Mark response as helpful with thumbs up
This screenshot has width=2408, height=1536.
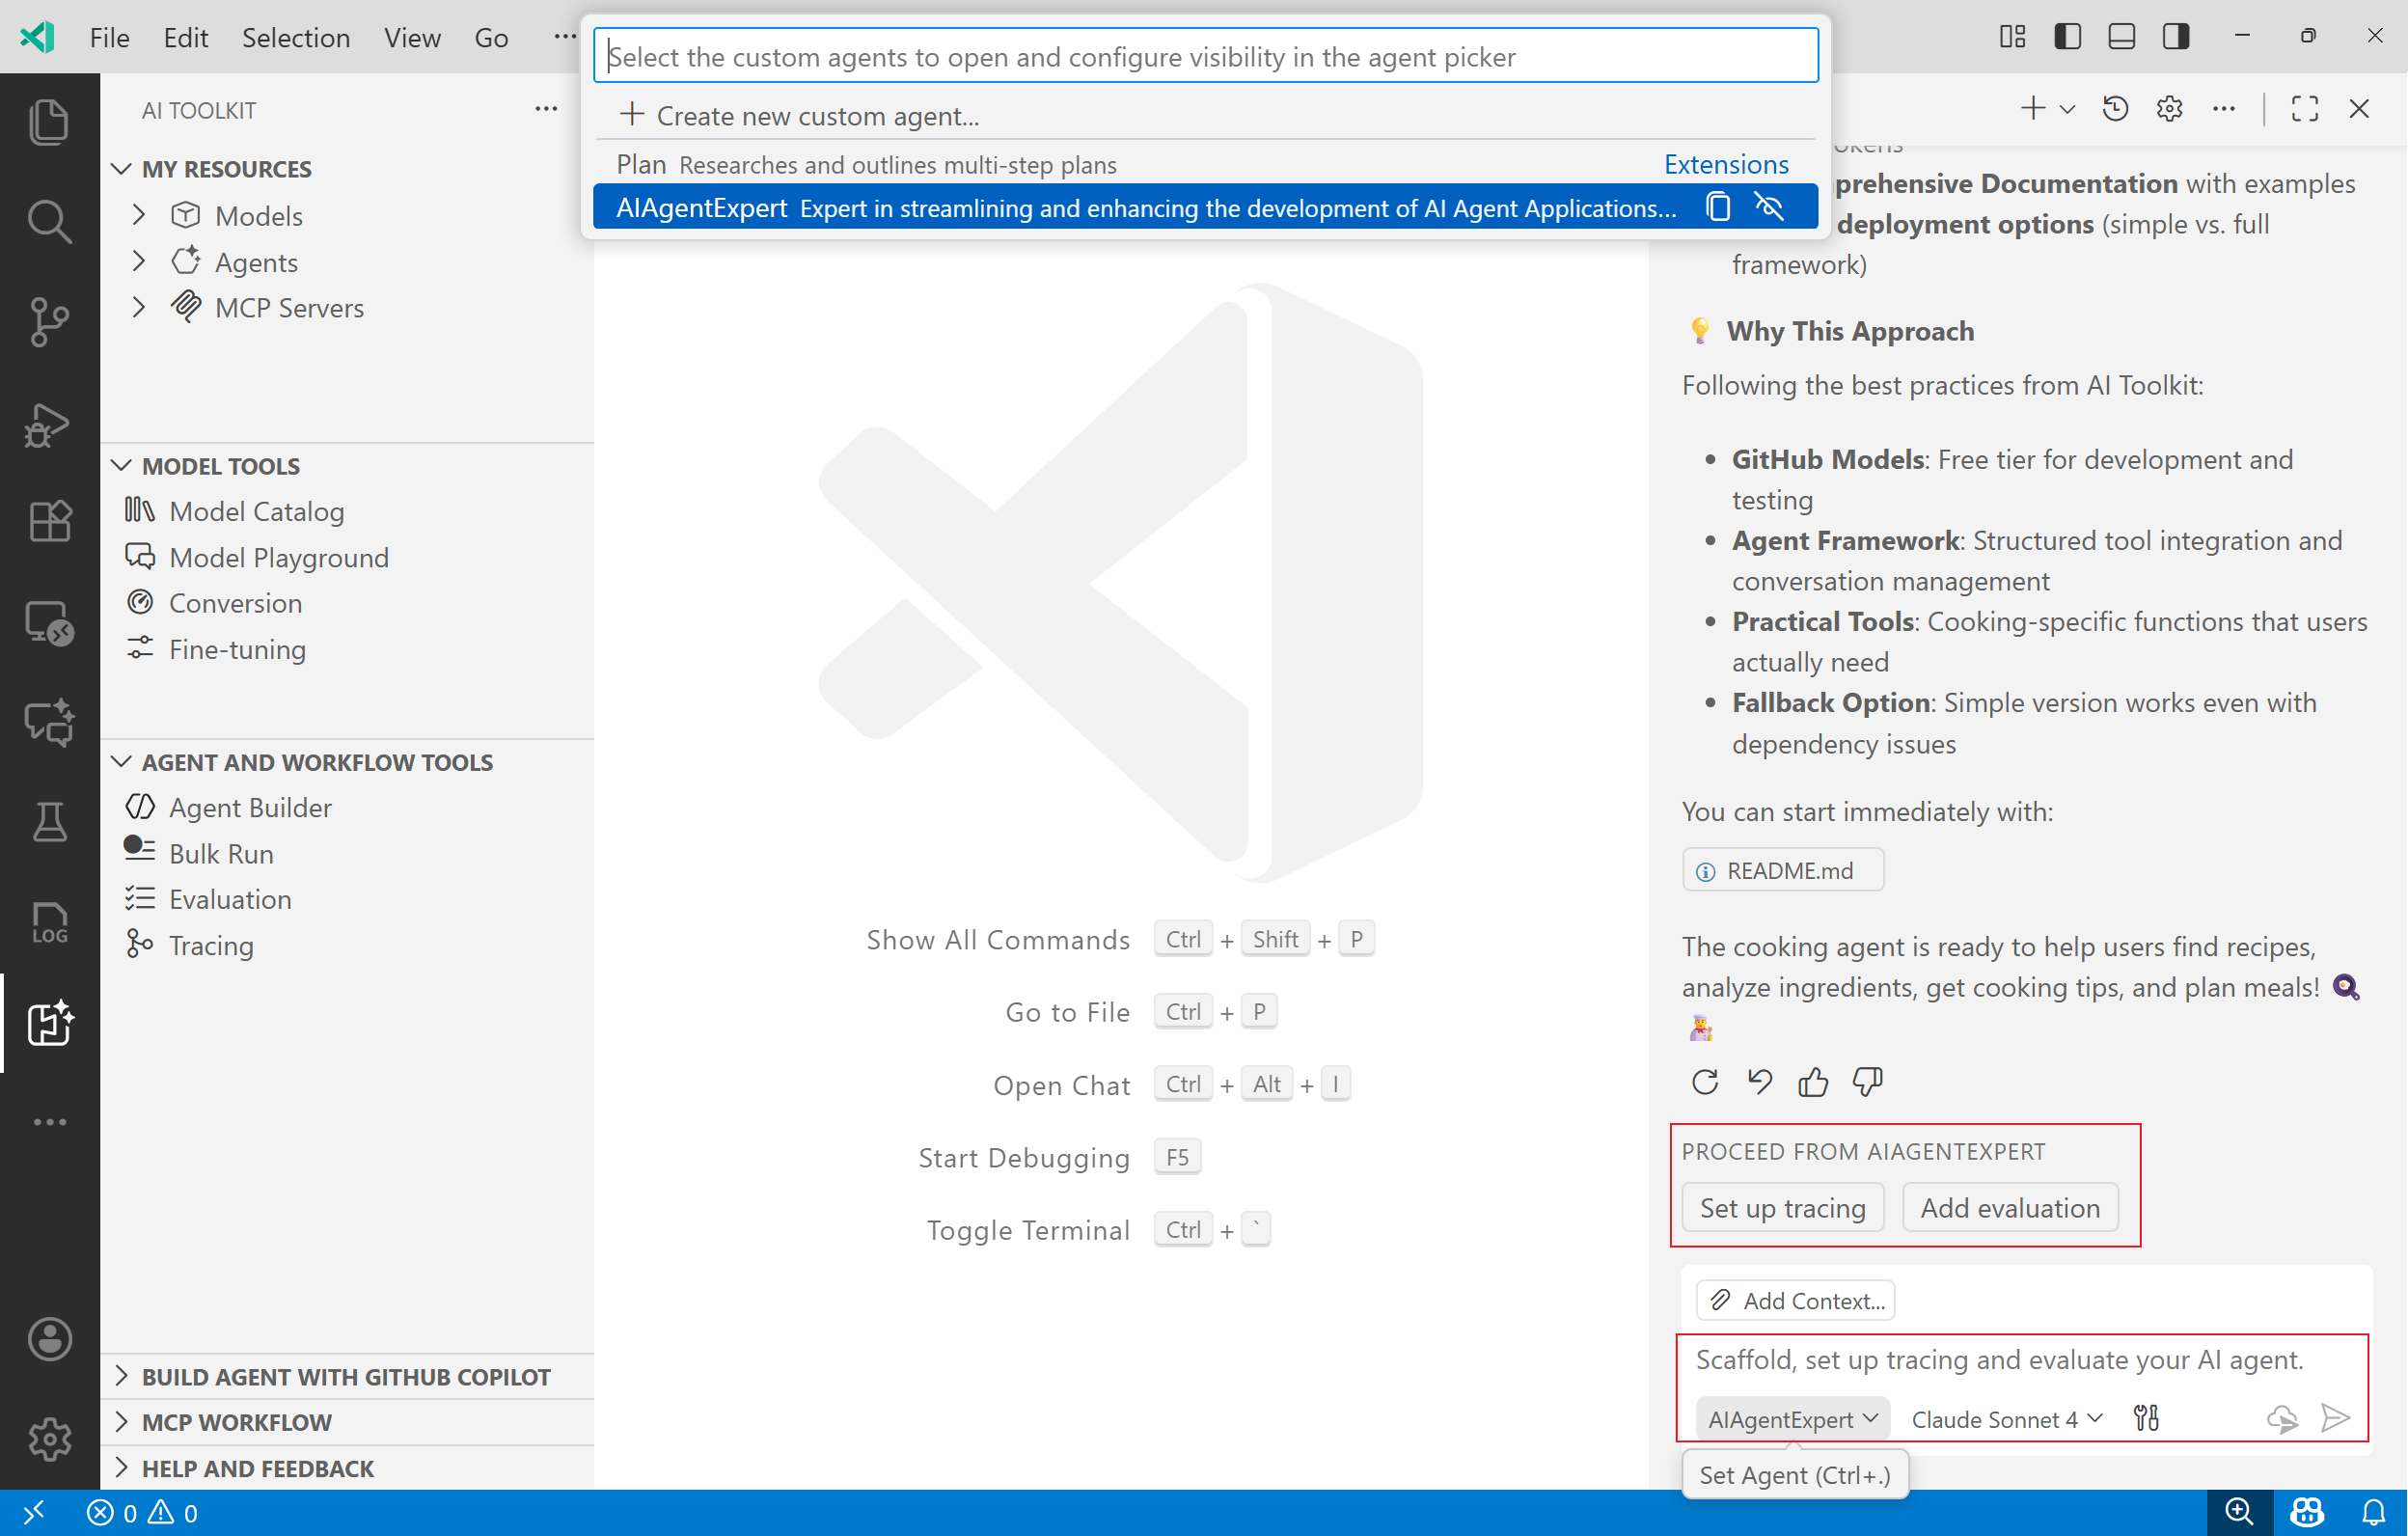1813,1081
